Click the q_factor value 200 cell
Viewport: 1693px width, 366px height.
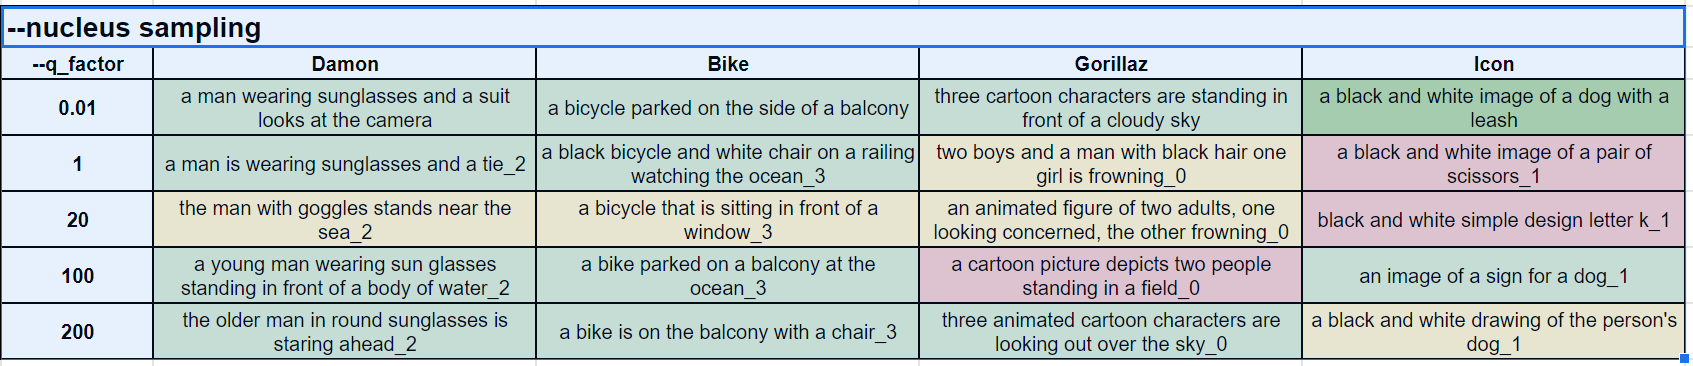click(77, 332)
